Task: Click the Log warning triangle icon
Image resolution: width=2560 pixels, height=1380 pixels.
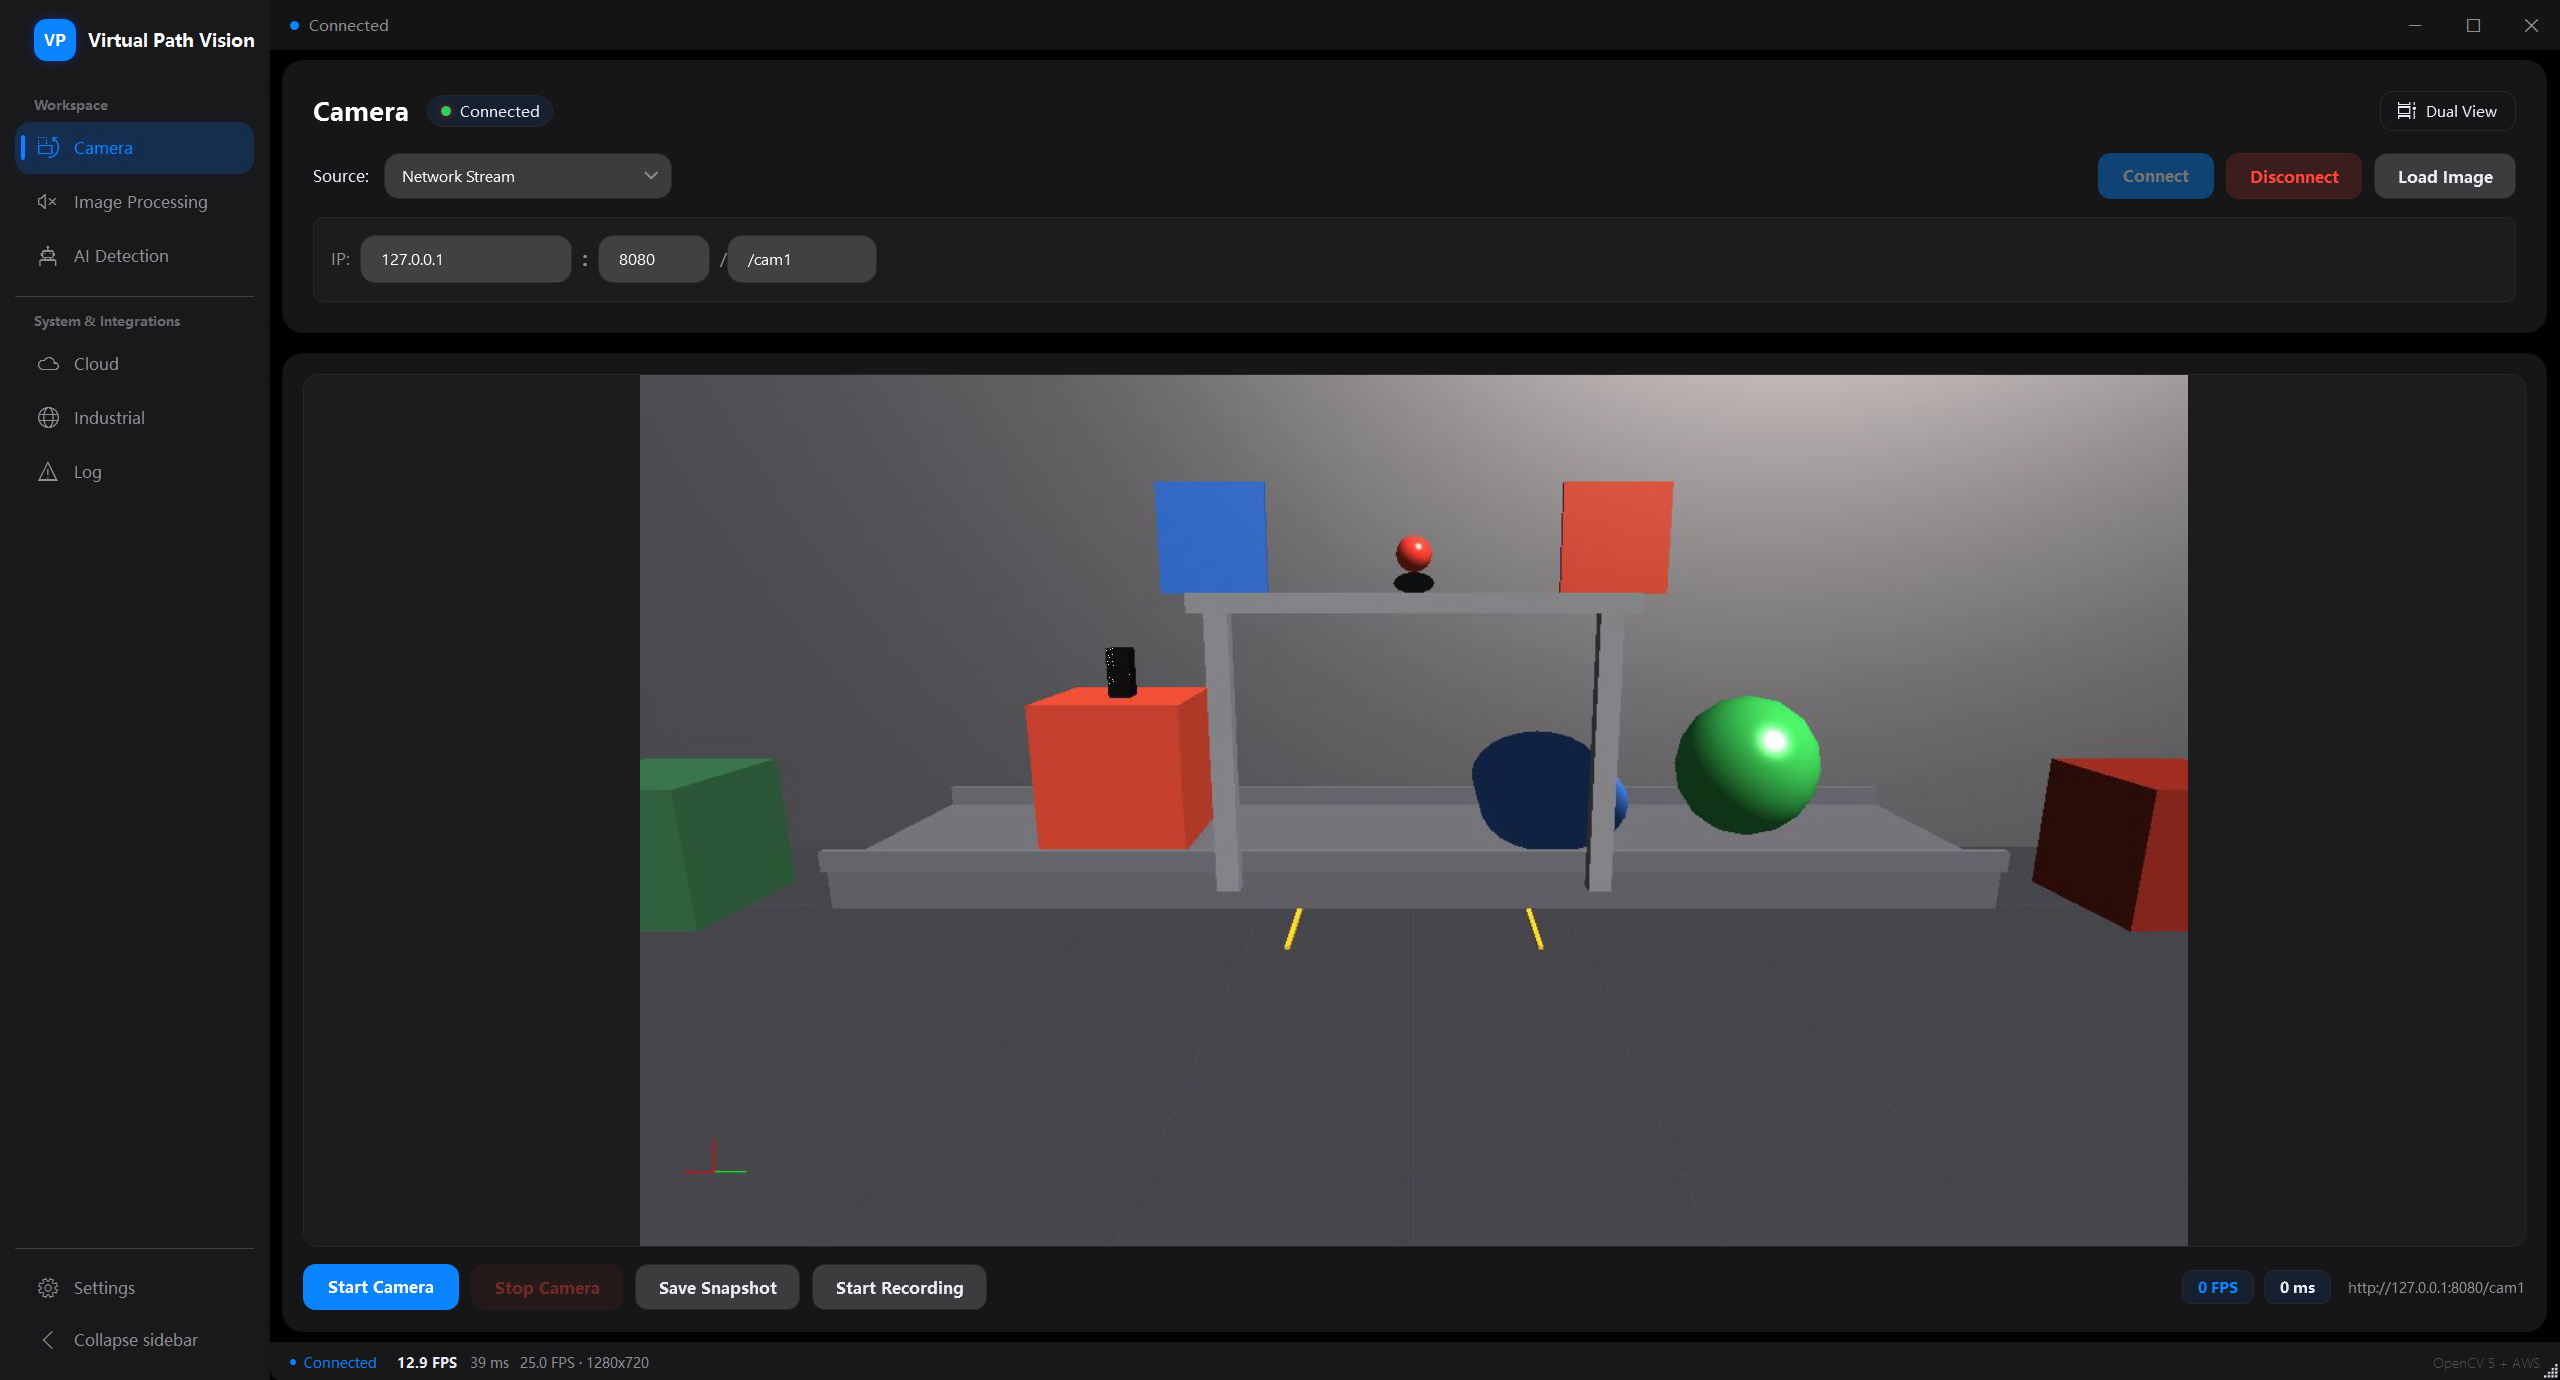Action: 48,472
